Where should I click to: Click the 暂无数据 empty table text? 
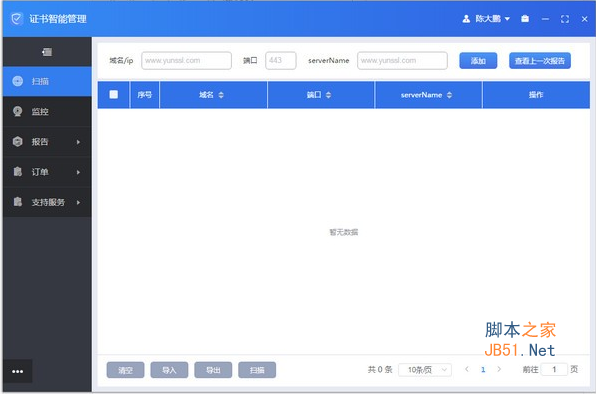(344, 232)
